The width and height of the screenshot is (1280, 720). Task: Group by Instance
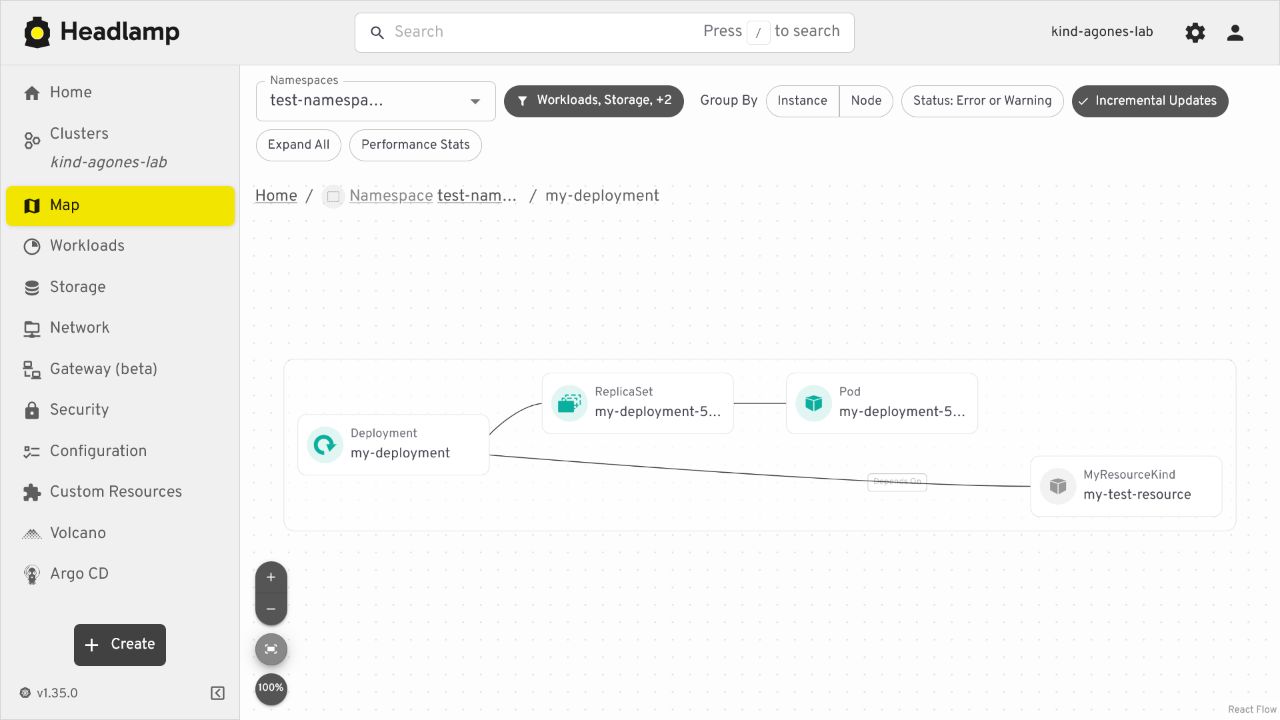803,101
